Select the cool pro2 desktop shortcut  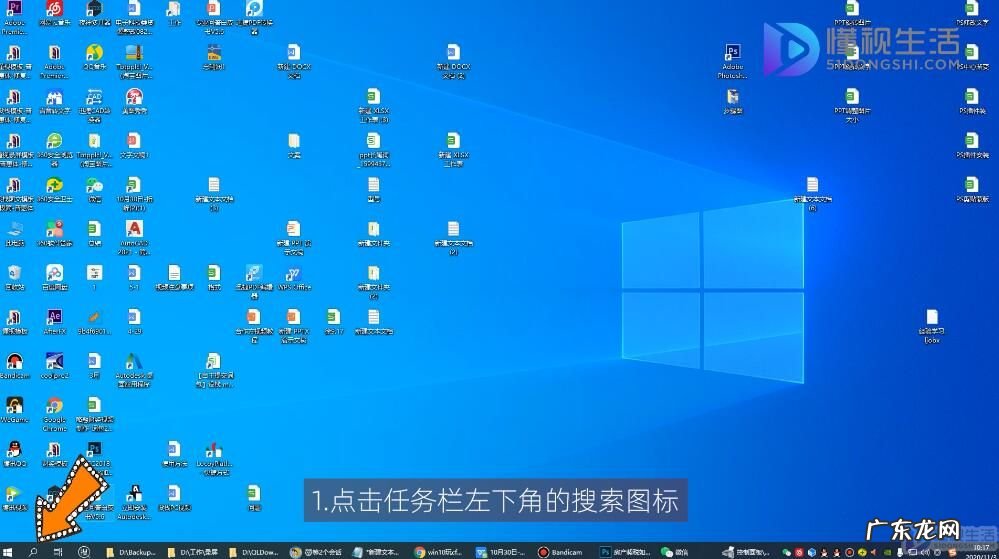pos(54,367)
